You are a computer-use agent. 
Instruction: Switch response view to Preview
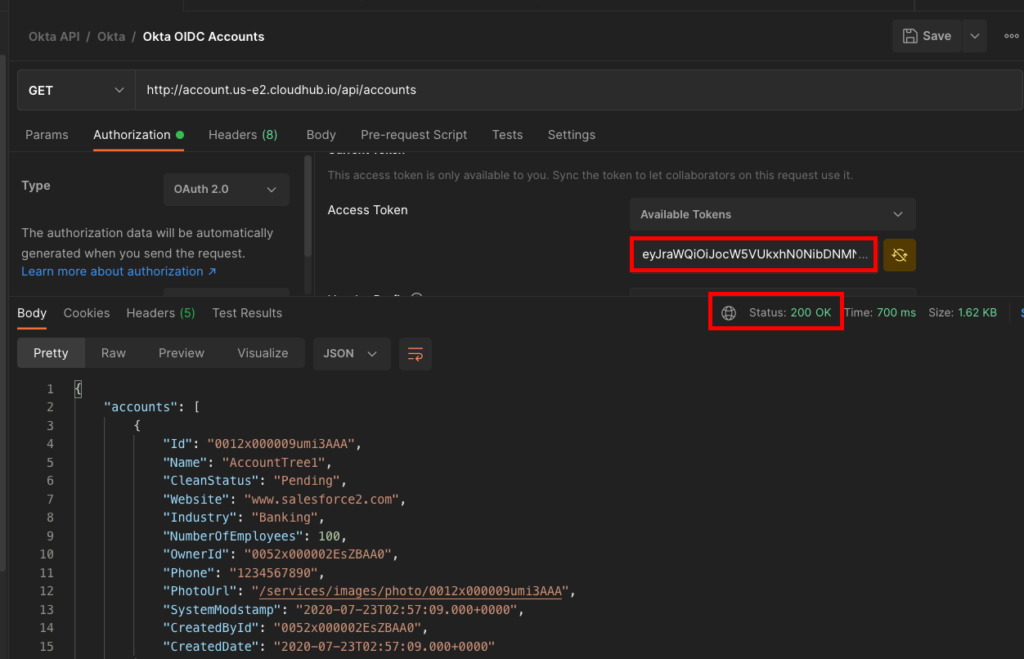pyautogui.click(x=181, y=353)
